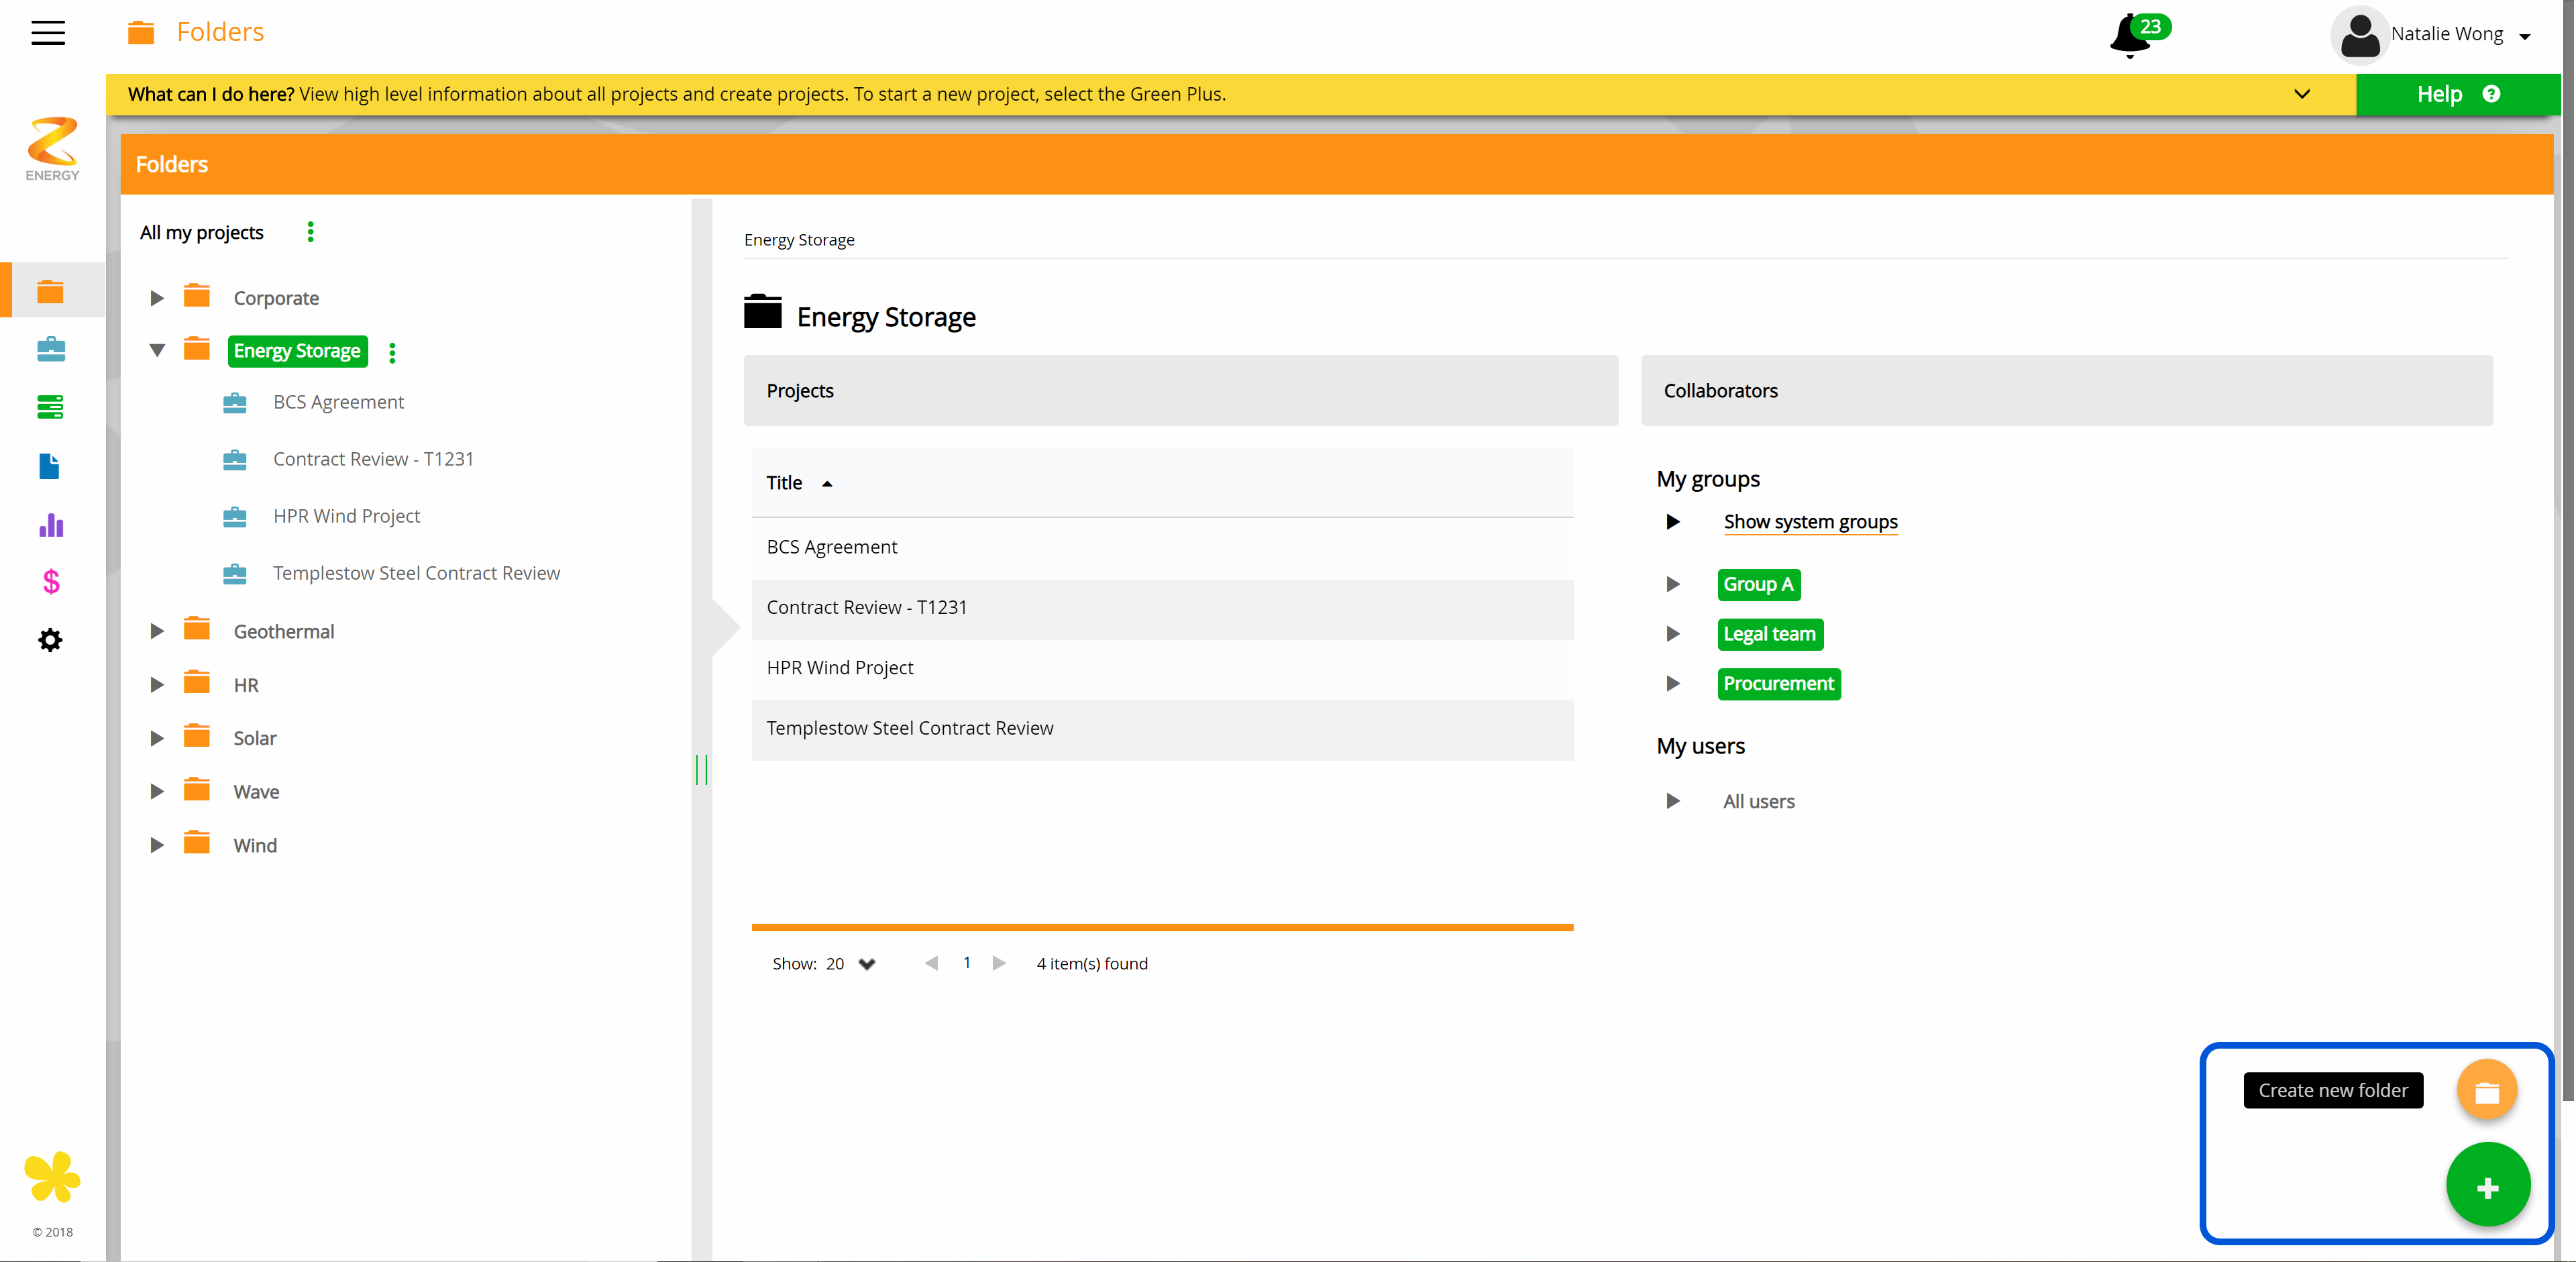The height and width of the screenshot is (1262, 2576).
Task: Click the Folders header folder icon at the top
Action: pos(141,32)
